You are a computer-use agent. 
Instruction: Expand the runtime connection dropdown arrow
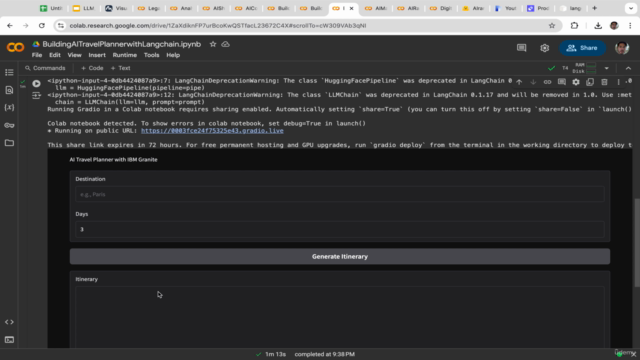[607, 68]
